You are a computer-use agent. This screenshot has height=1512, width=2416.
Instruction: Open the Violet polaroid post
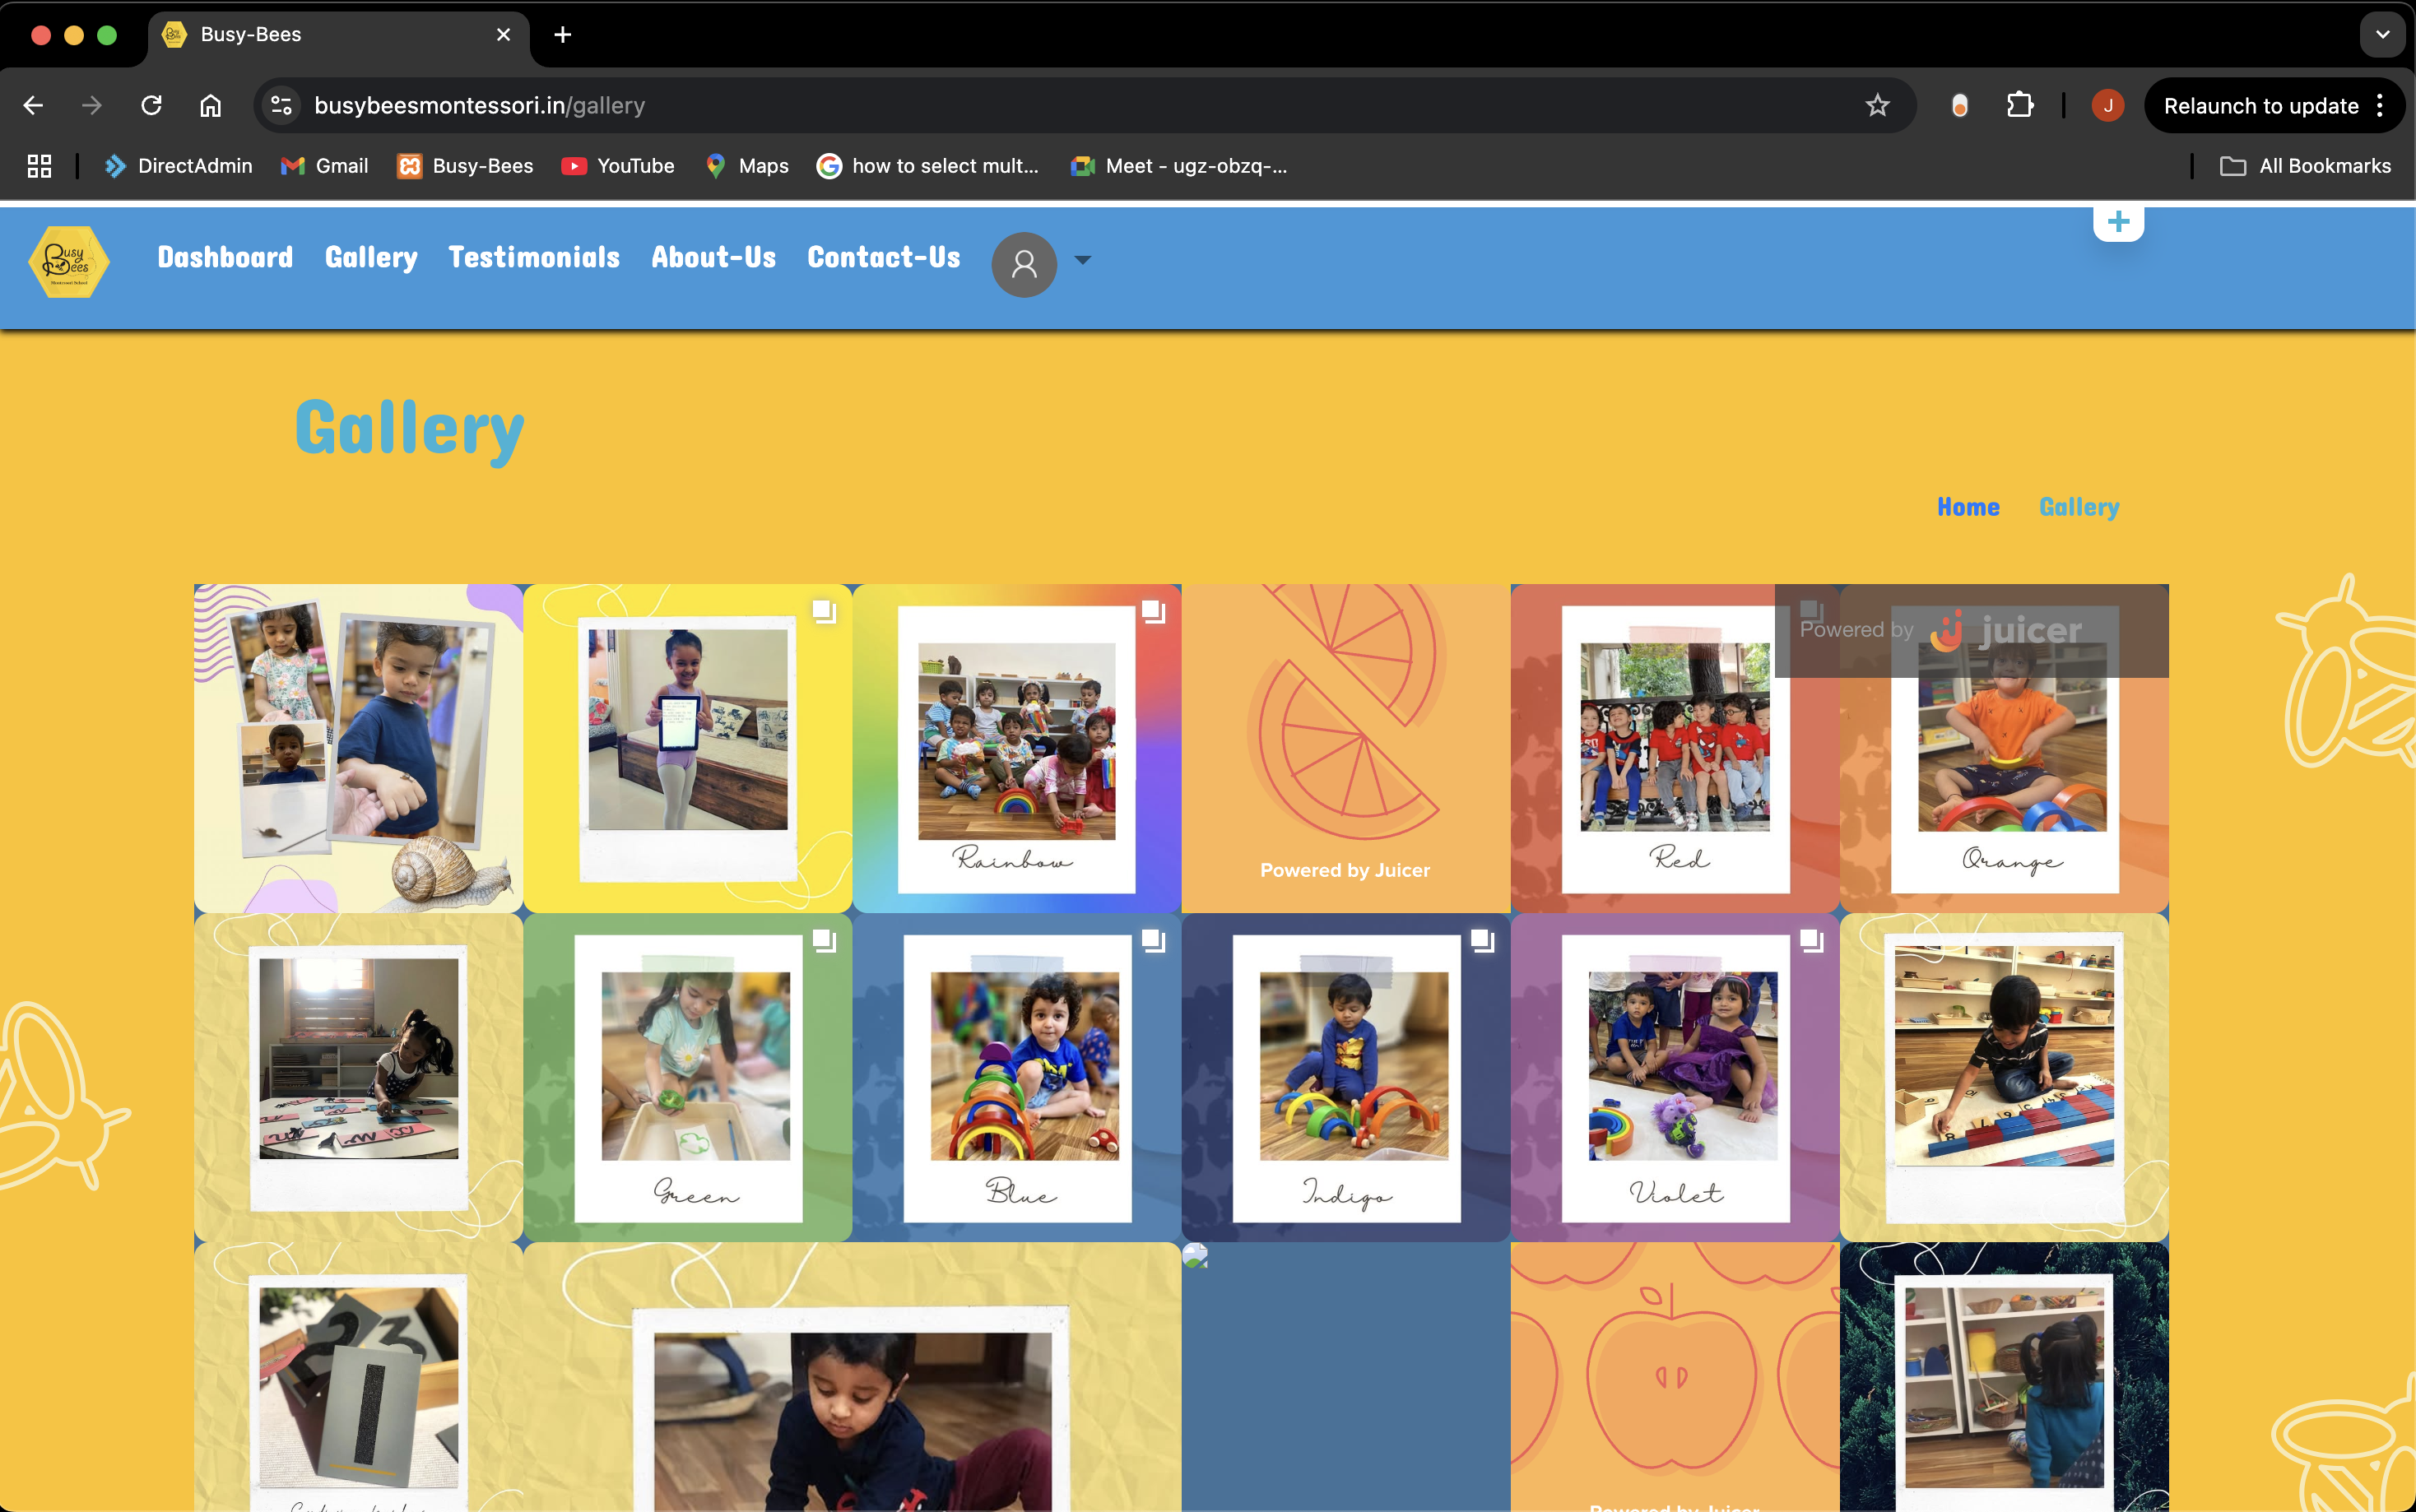(1675, 1077)
